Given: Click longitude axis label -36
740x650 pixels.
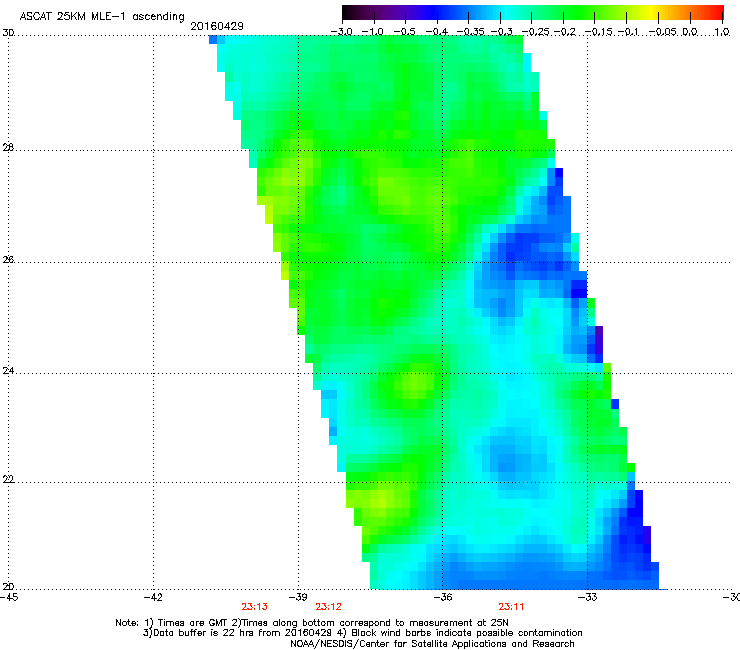Looking at the screenshot, I should (x=443, y=597).
